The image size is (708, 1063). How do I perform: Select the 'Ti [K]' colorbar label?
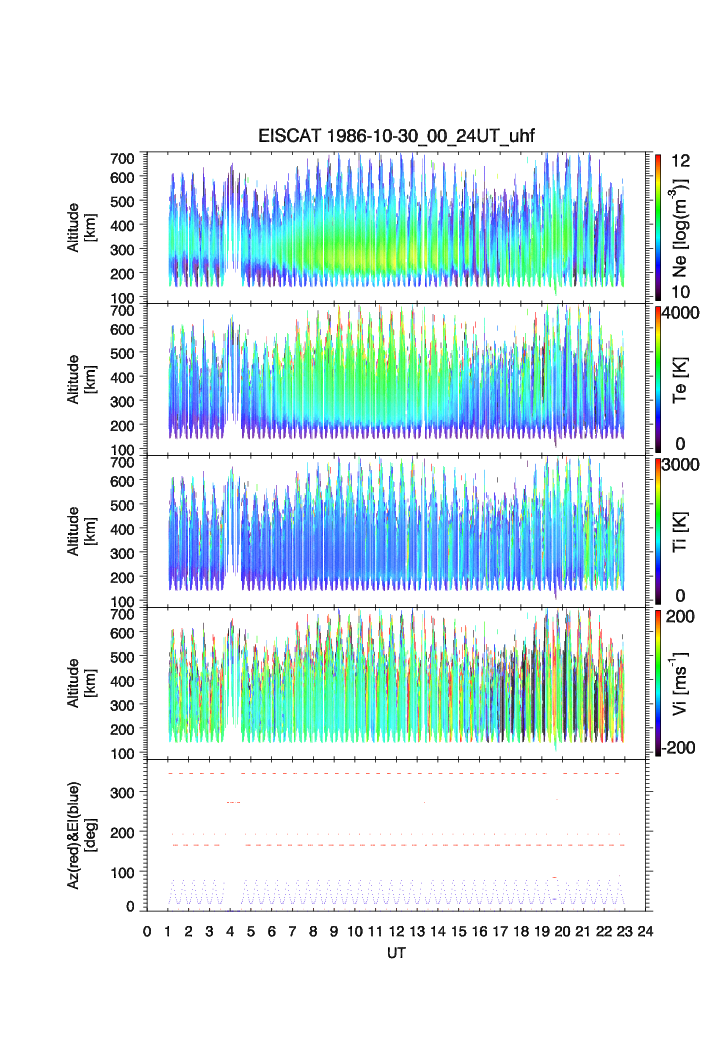click(682, 530)
